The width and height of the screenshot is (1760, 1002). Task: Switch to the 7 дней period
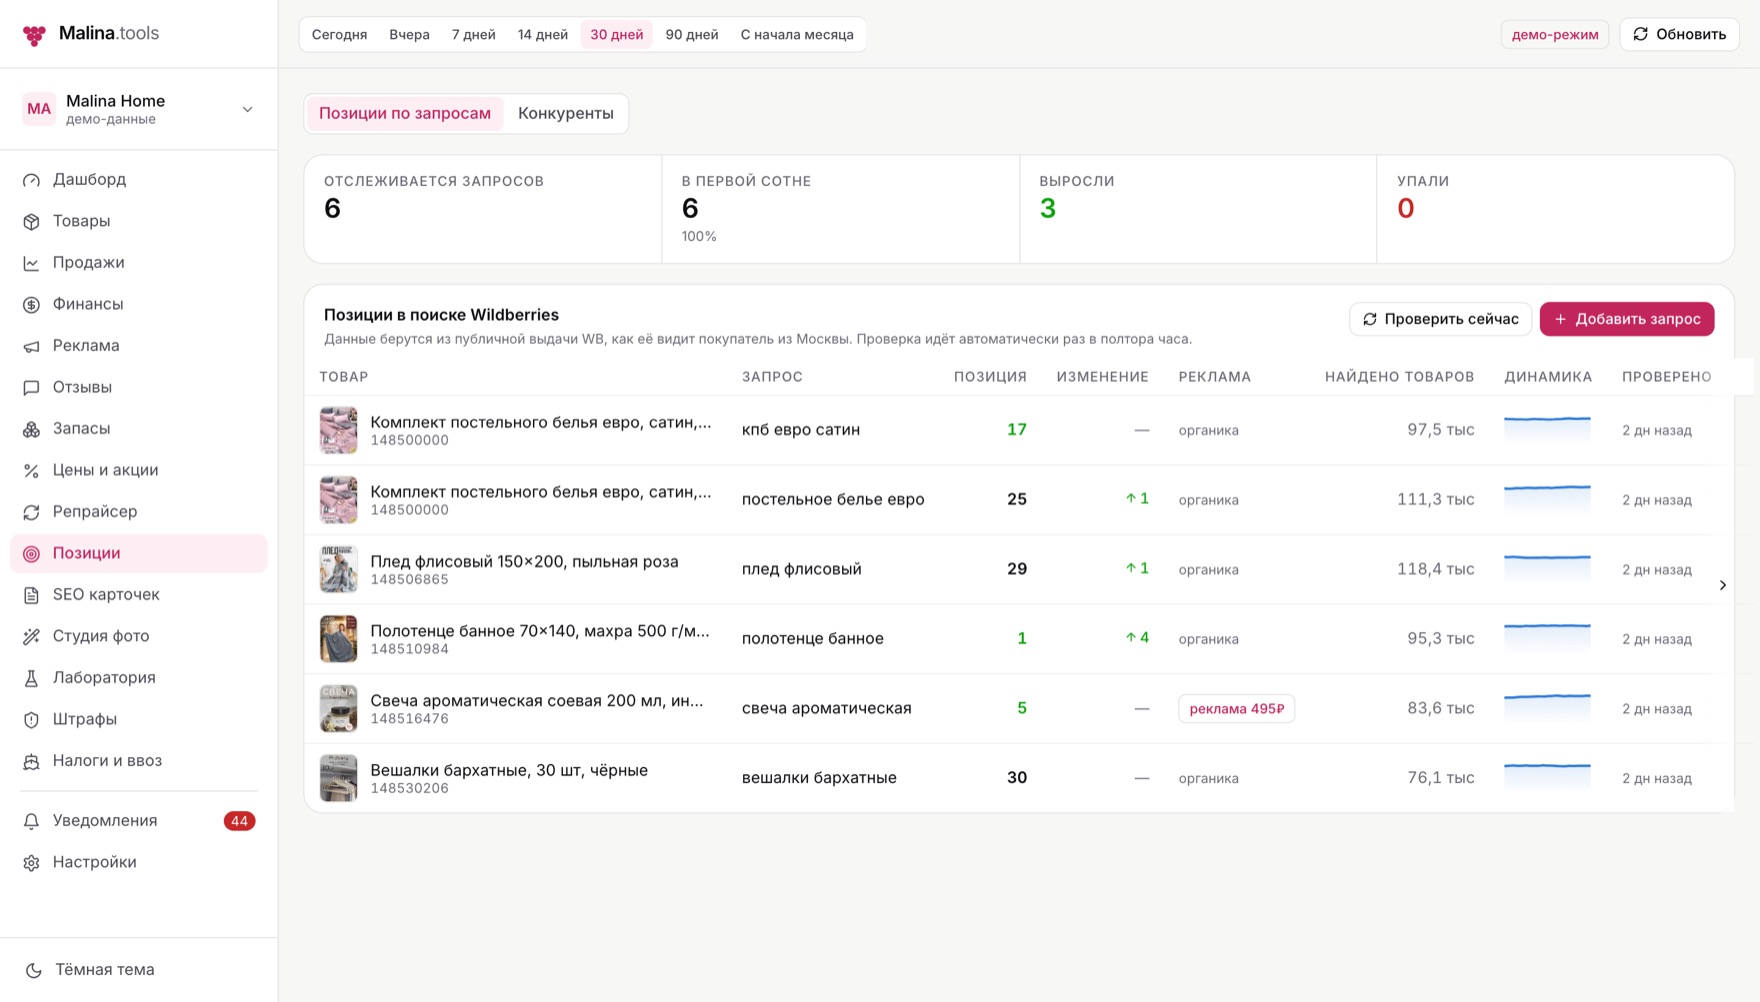click(474, 35)
